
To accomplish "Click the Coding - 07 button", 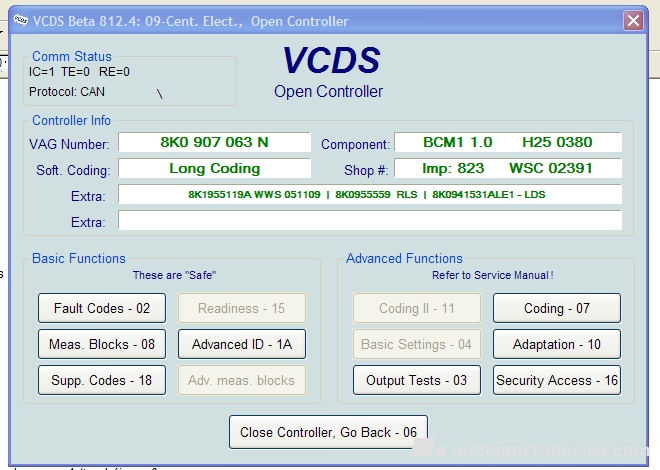I will point(557,309).
